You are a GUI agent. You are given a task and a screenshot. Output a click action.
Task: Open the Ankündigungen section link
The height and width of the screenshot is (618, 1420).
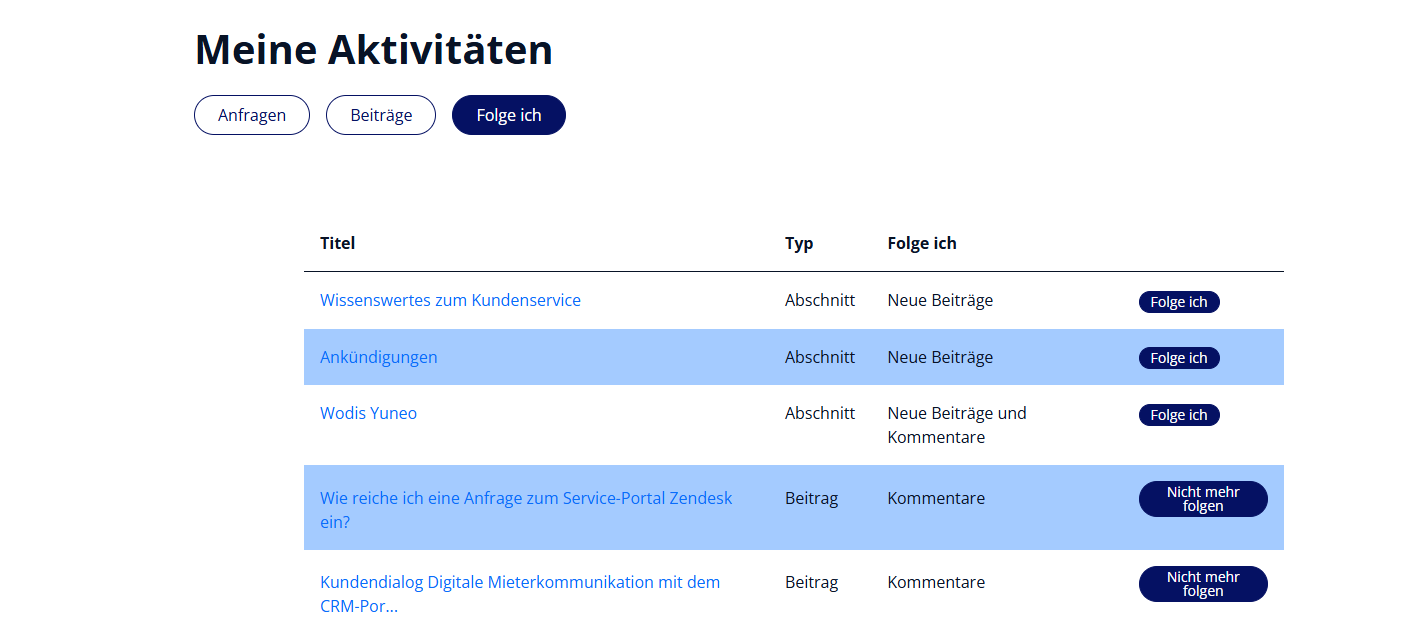378,357
